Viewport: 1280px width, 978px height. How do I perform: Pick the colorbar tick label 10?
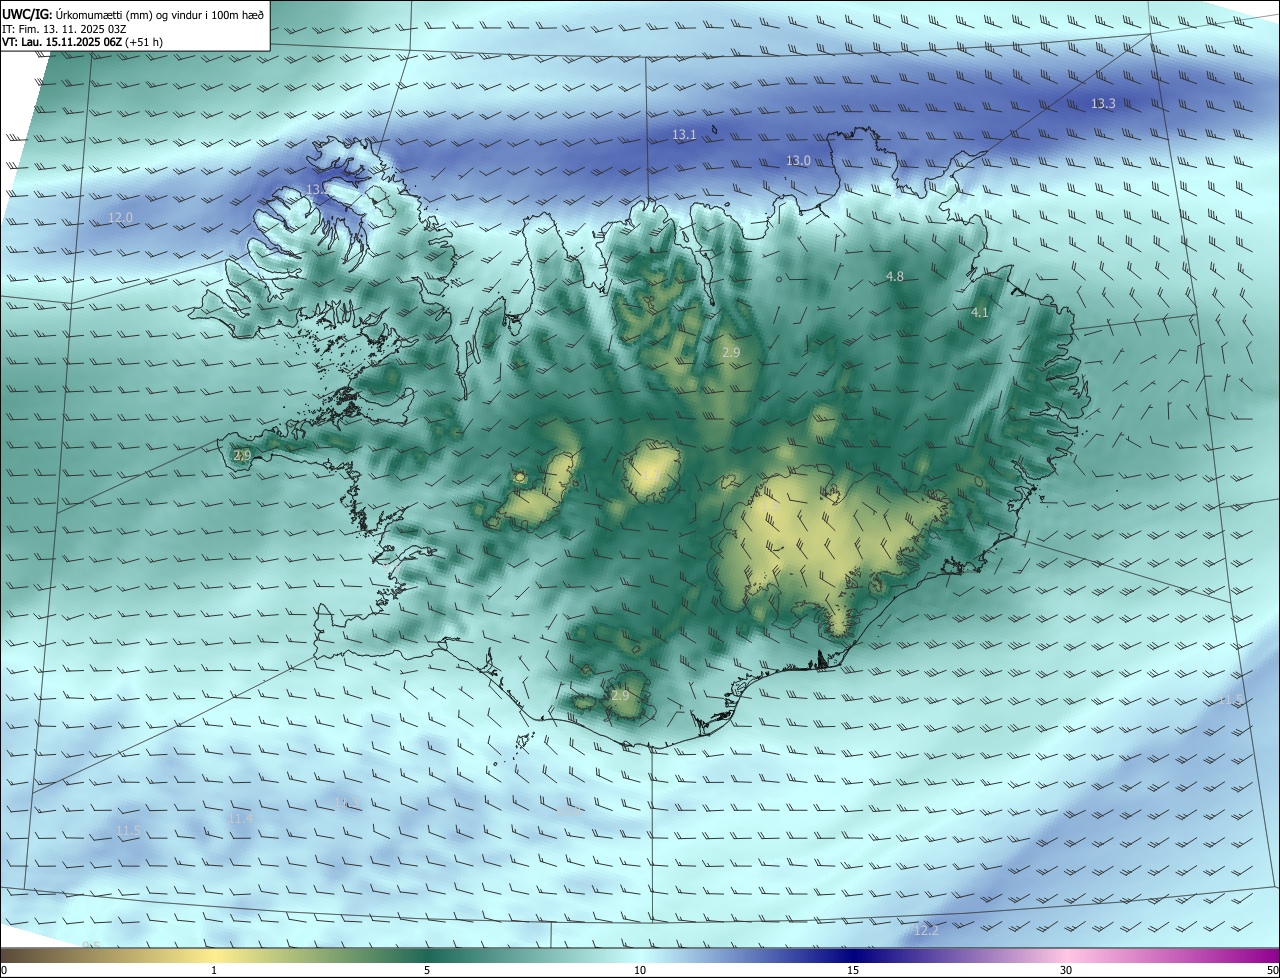640,970
